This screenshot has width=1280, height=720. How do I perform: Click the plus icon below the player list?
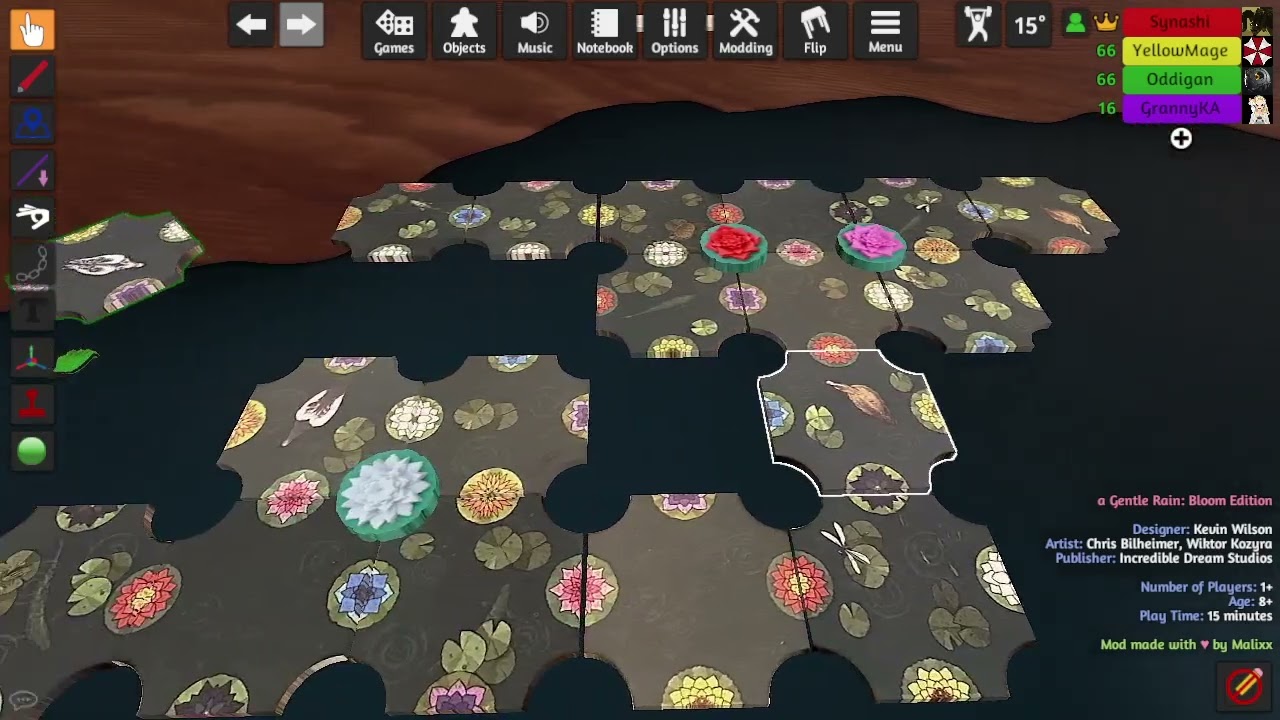pos(1181,139)
